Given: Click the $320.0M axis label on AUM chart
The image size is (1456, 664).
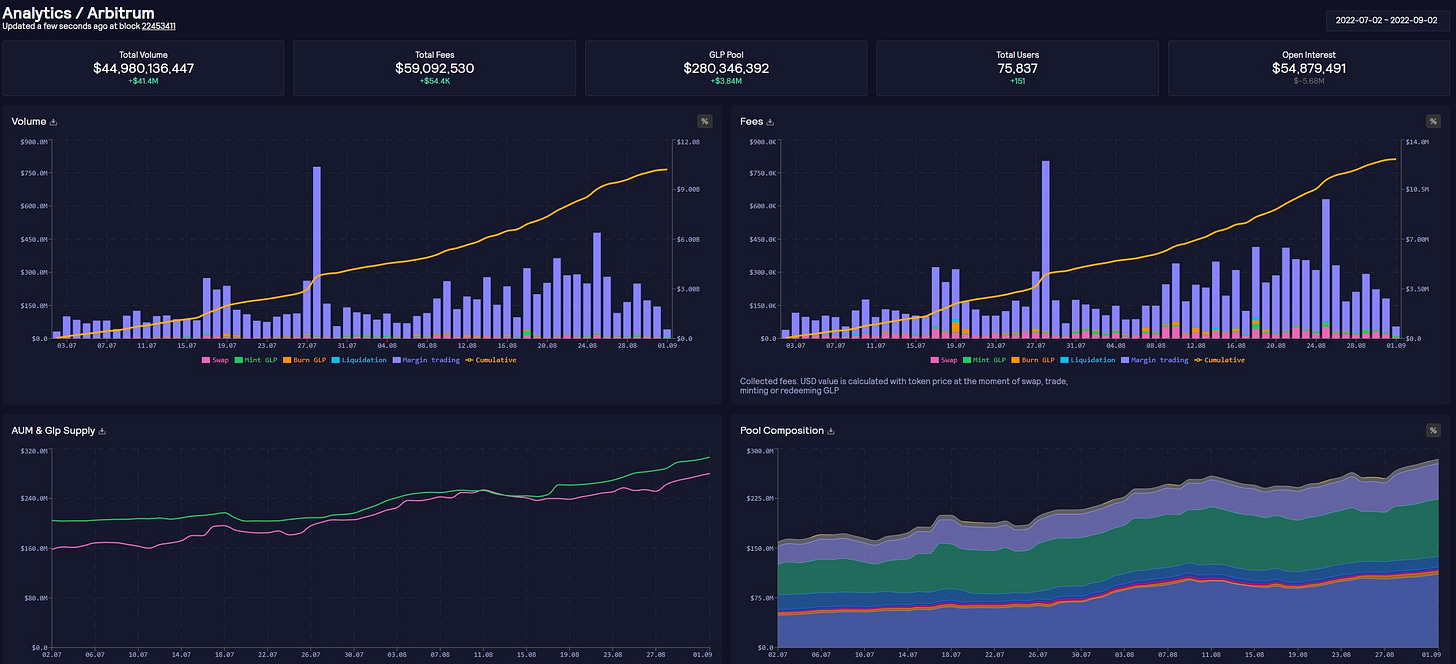Looking at the screenshot, I should click(x=34, y=452).
